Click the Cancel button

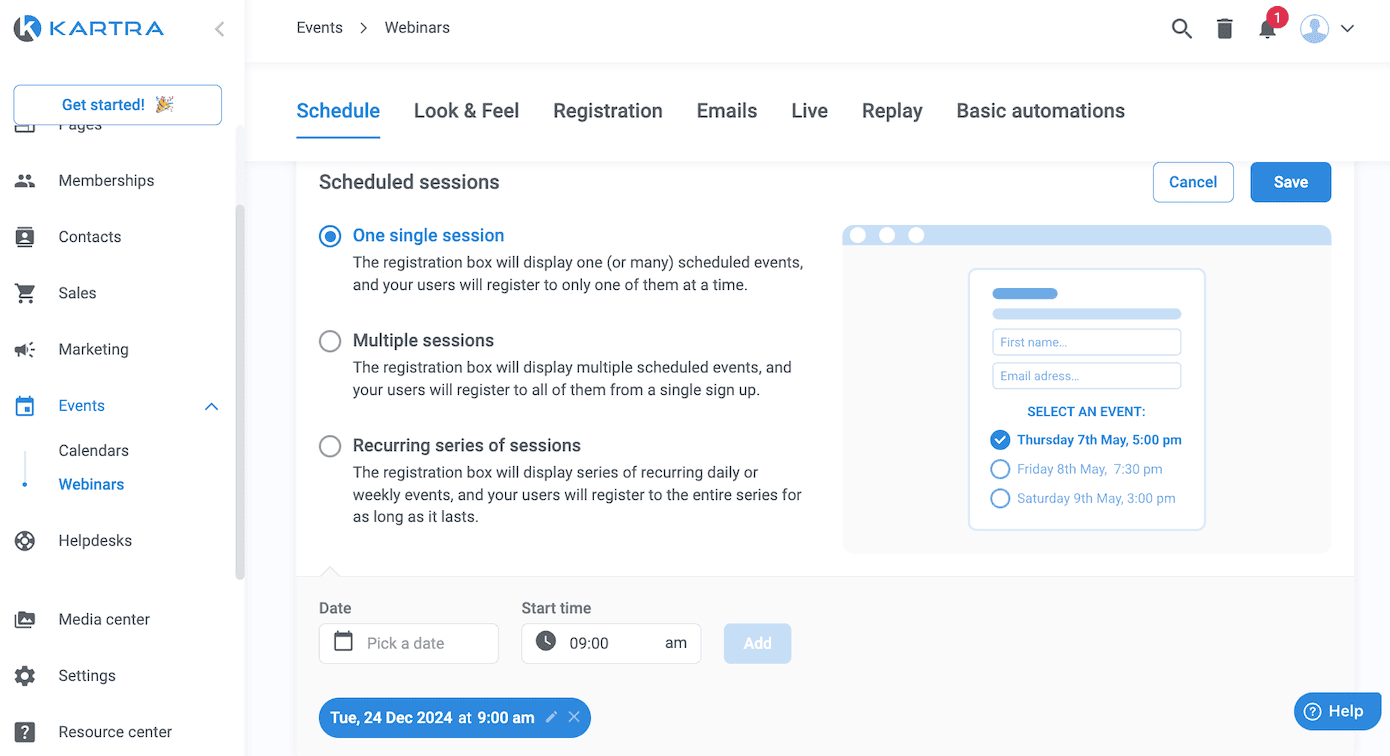pyautogui.click(x=1193, y=182)
